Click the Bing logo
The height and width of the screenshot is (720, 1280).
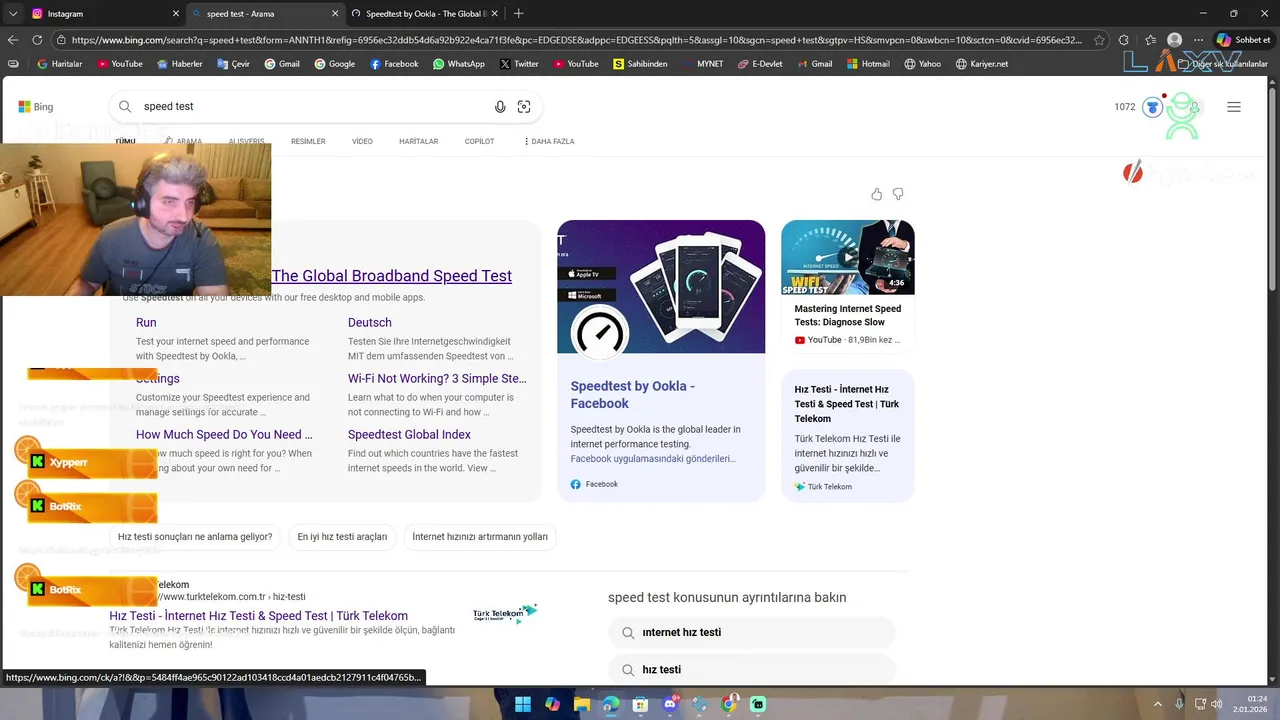click(x=36, y=107)
